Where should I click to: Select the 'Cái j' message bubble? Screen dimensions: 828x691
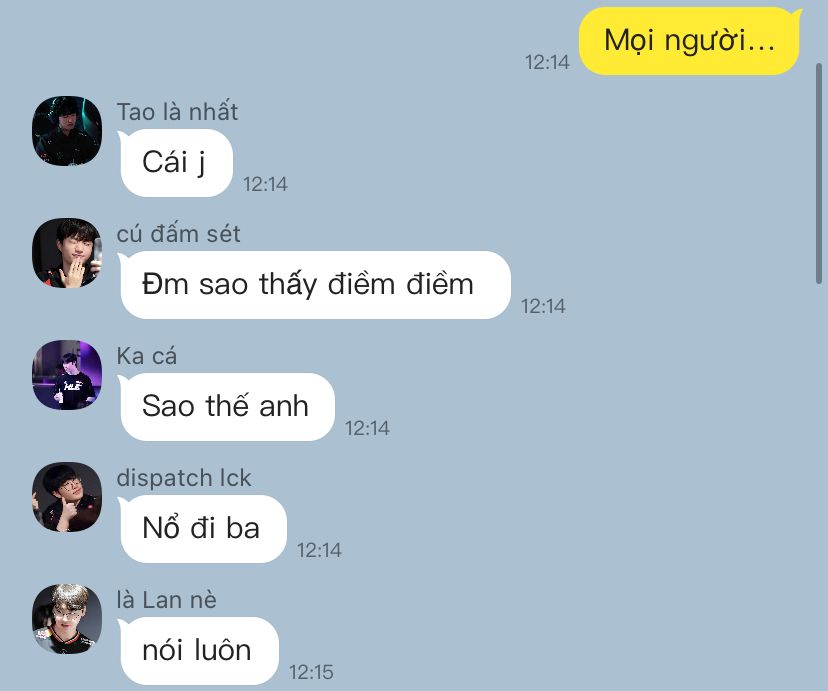point(176,163)
